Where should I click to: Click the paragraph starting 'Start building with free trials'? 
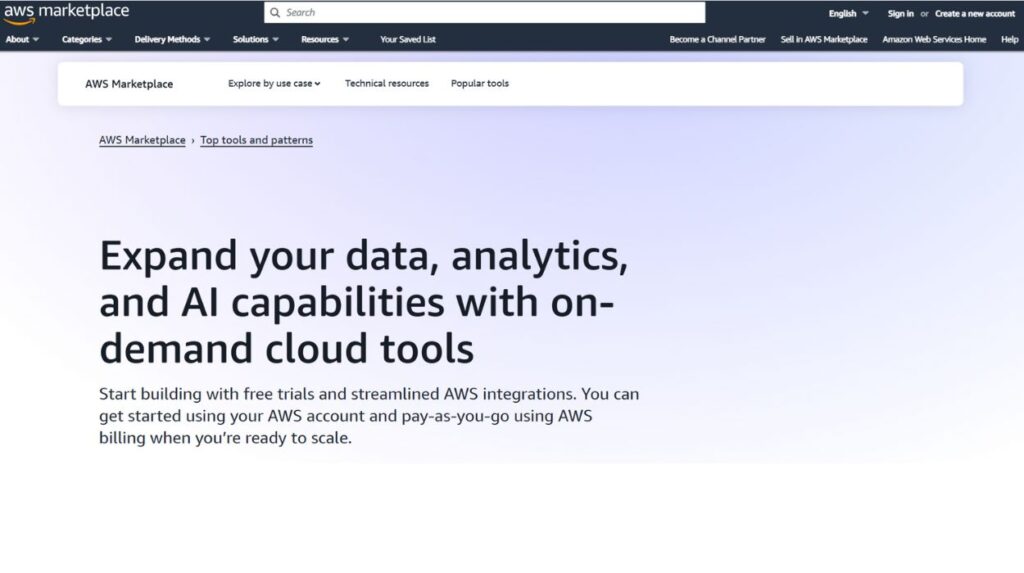pos(369,416)
